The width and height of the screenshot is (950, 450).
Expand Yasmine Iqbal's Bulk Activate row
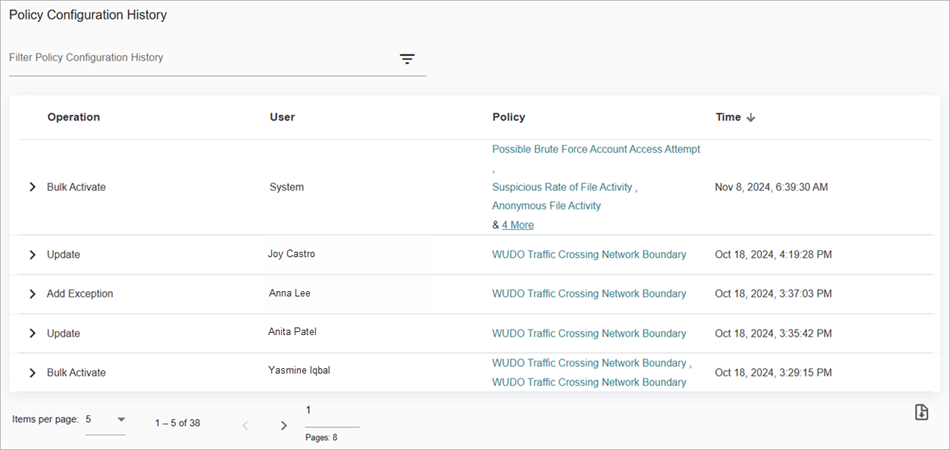coord(32,372)
